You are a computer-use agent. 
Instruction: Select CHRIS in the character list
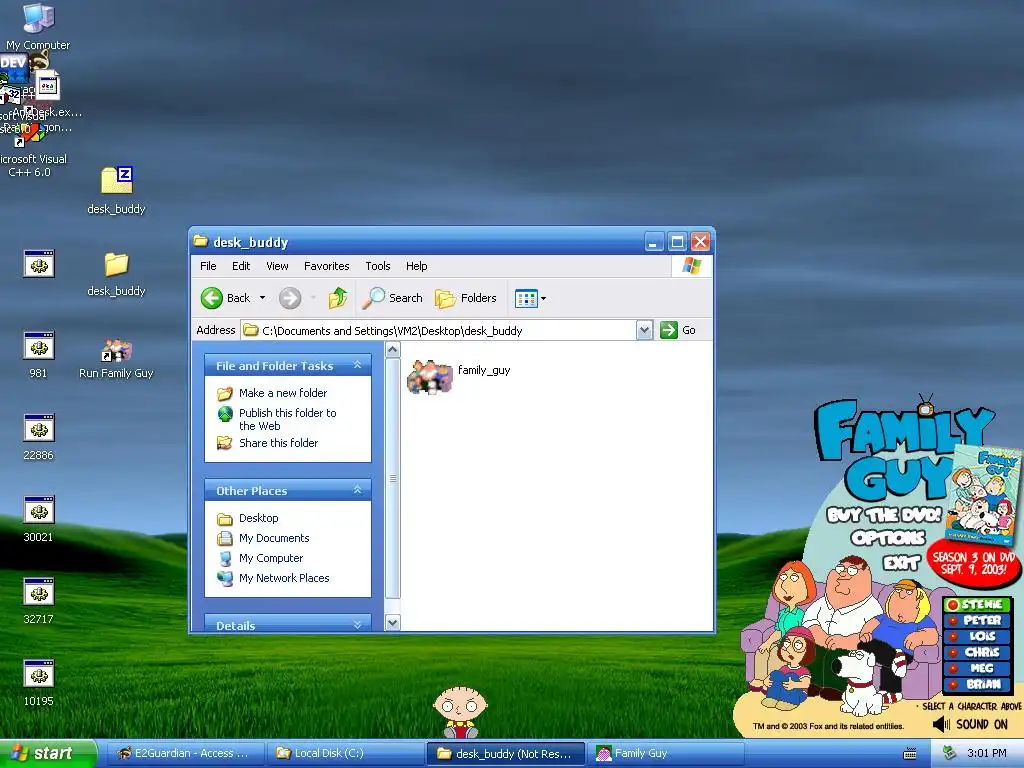click(x=977, y=652)
